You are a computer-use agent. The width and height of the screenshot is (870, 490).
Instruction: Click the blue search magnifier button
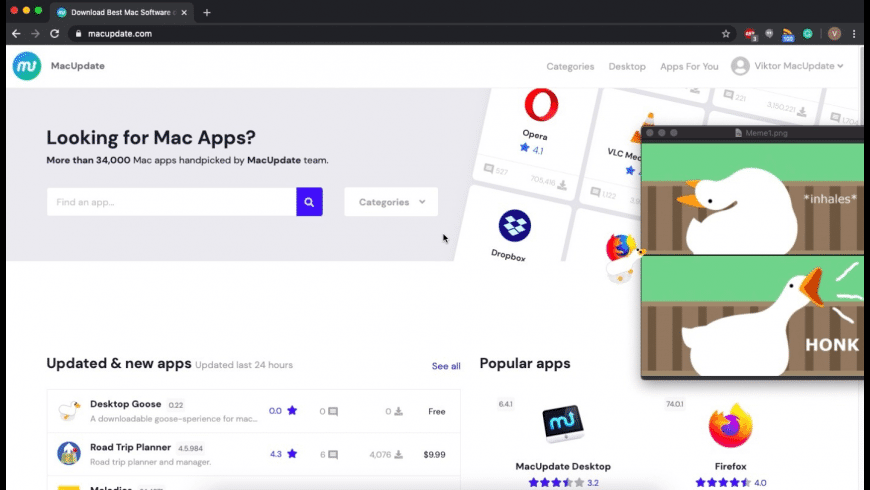coord(309,202)
